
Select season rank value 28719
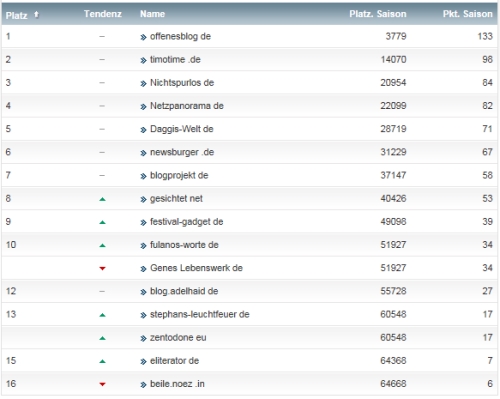tap(393, 129)
